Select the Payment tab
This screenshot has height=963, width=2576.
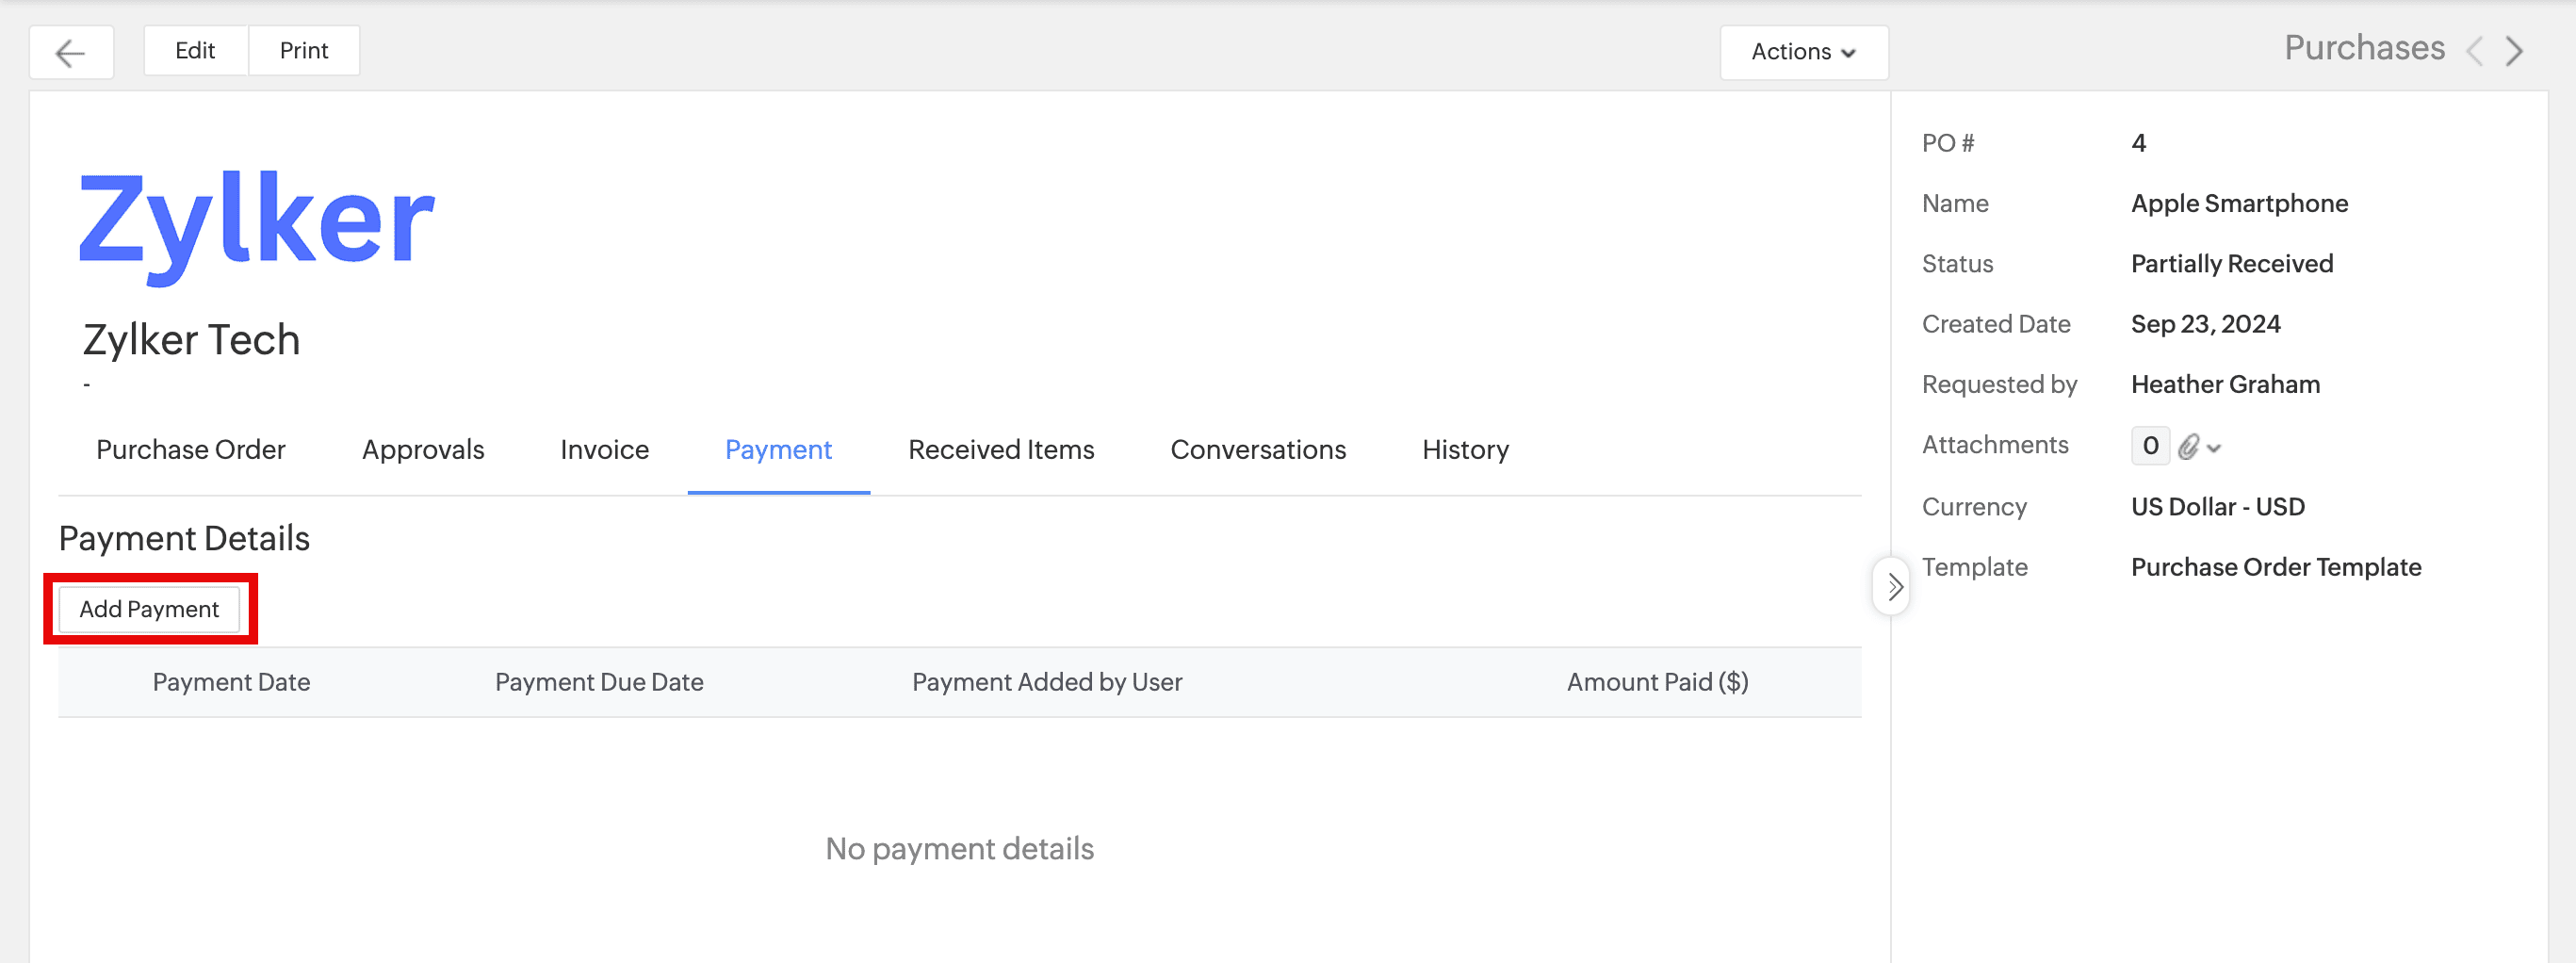click(x=778, y=450)
